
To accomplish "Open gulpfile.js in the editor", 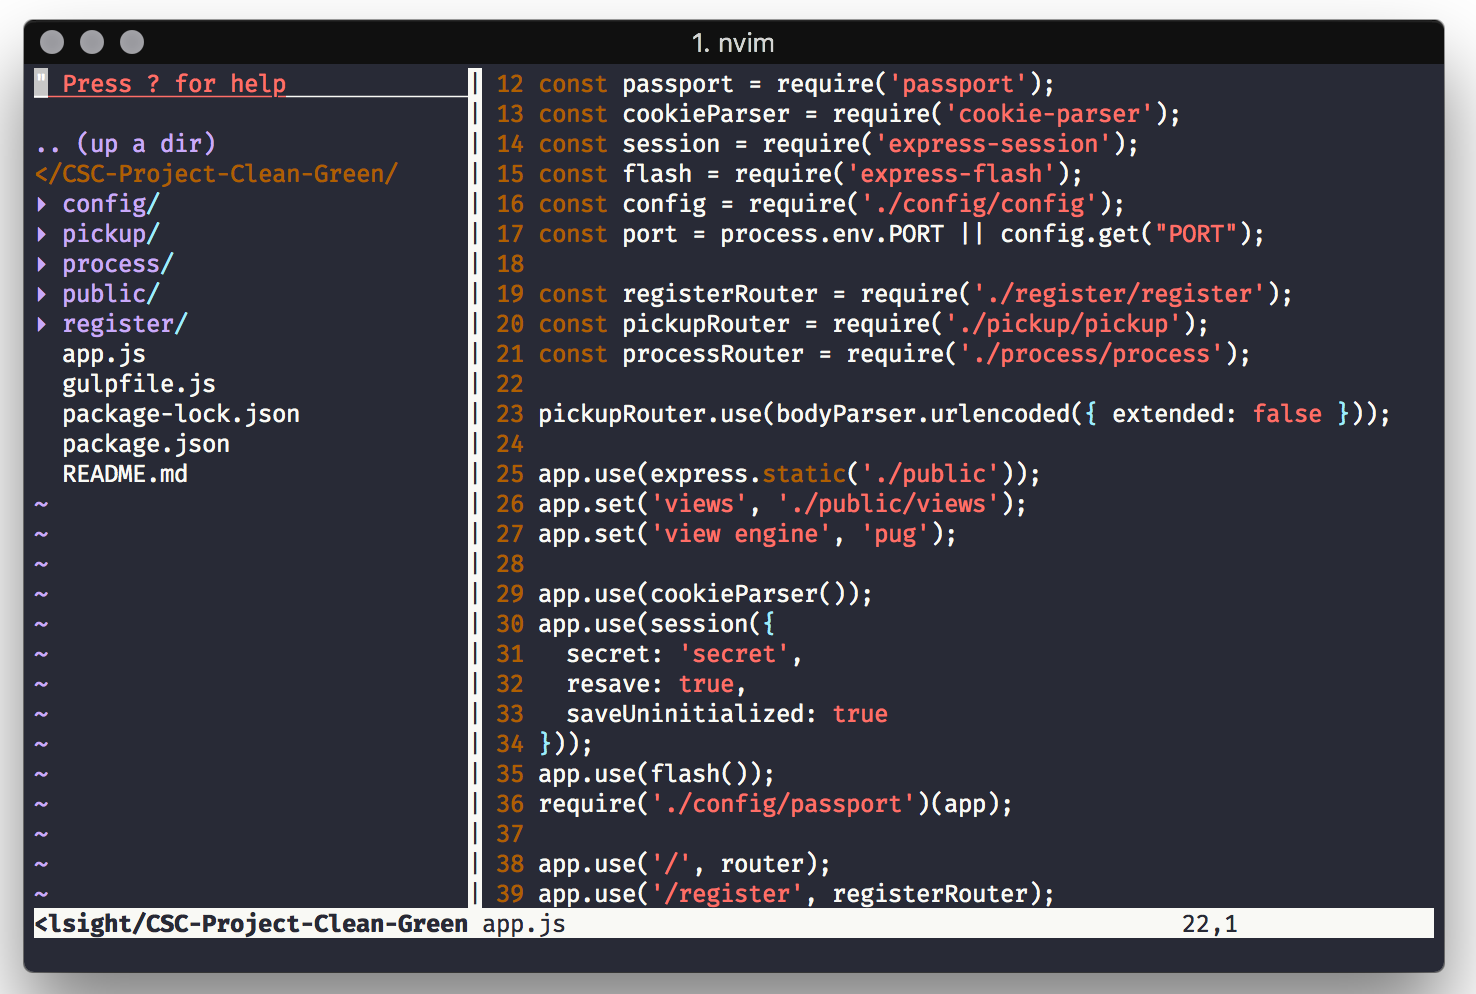I will tap(139, 383).
